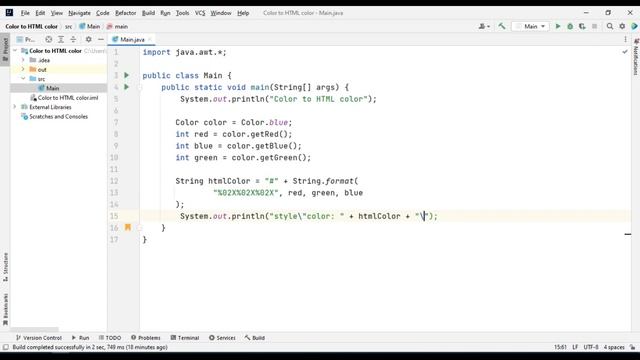Image resolution: width=640 pixels, height=360 pixels.
Task: Expand the .idea folder
Action: click(23, 60)
